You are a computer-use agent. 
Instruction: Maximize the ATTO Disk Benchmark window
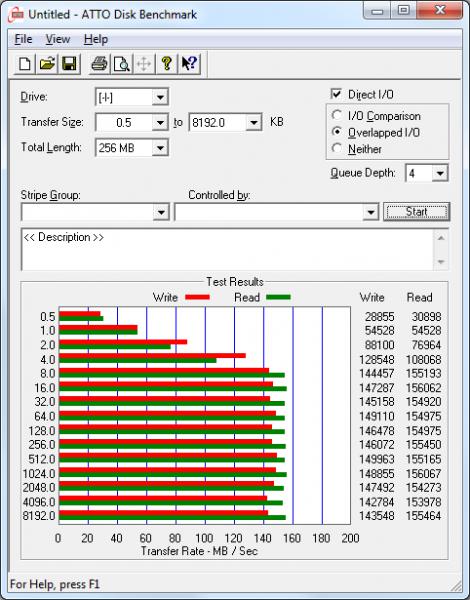[x=403, y=10]
